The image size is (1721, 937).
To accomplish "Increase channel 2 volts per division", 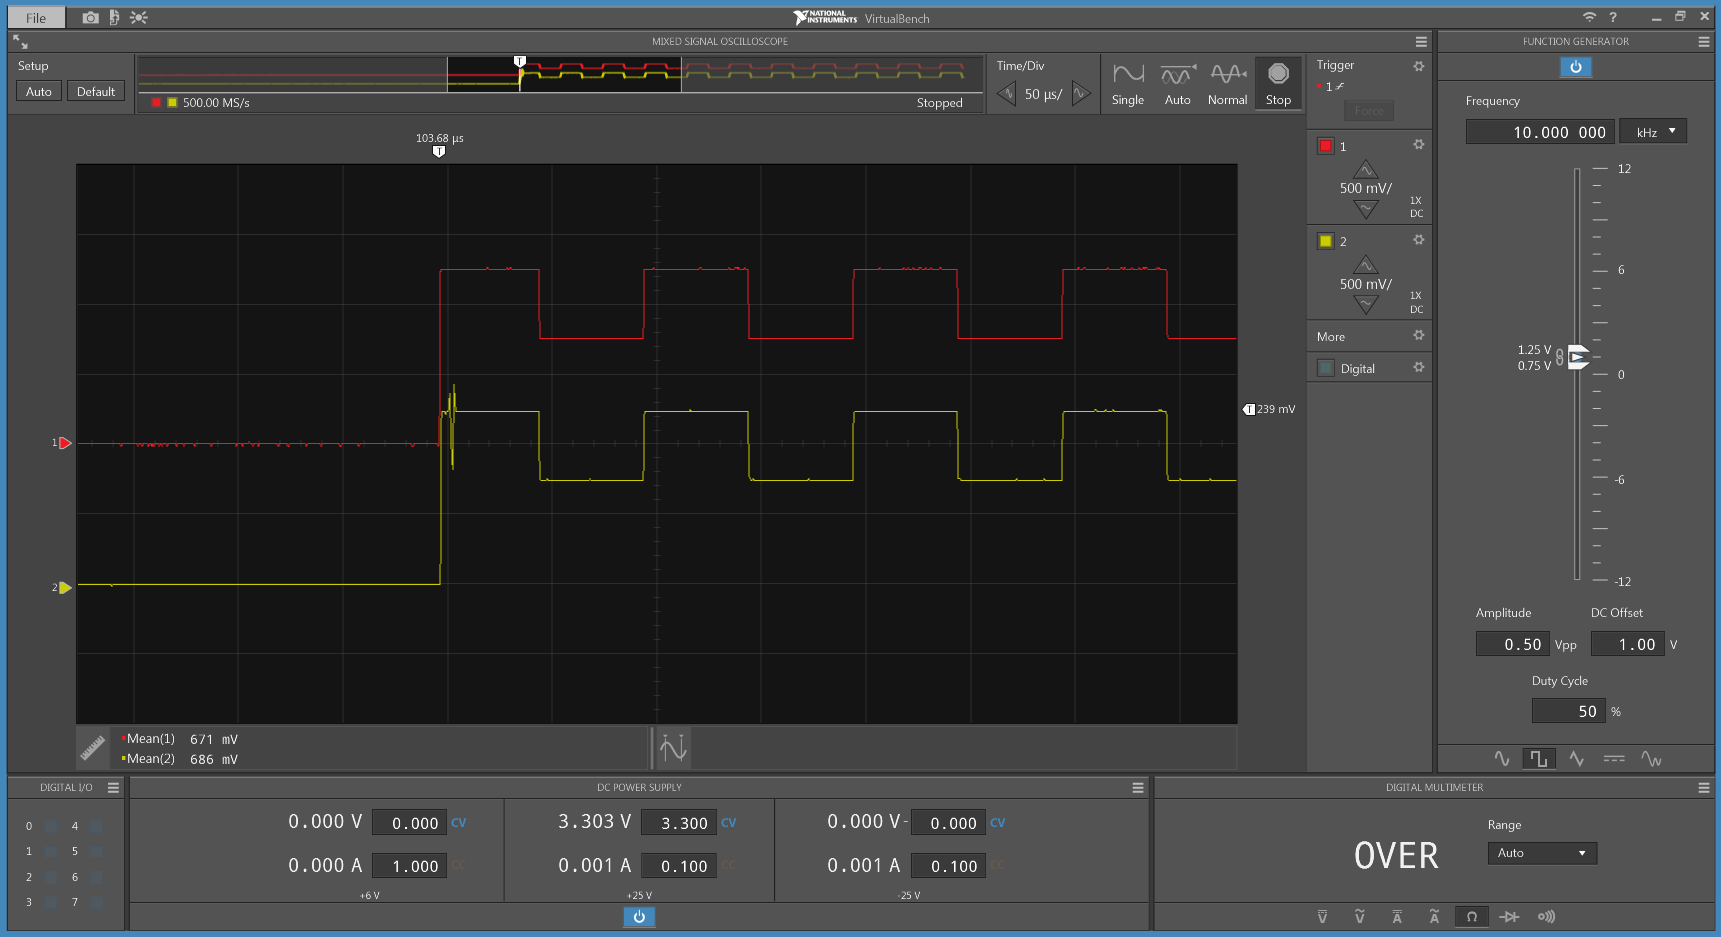I will (1366, 265).
